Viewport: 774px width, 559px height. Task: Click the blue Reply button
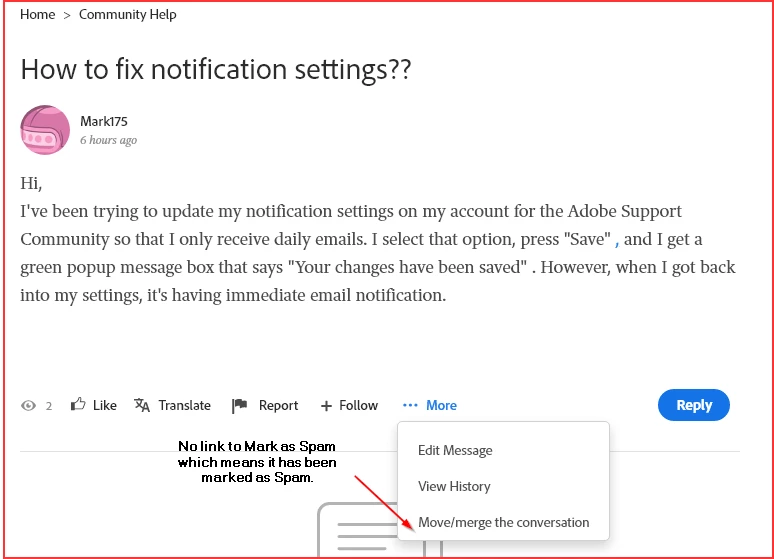694,405
